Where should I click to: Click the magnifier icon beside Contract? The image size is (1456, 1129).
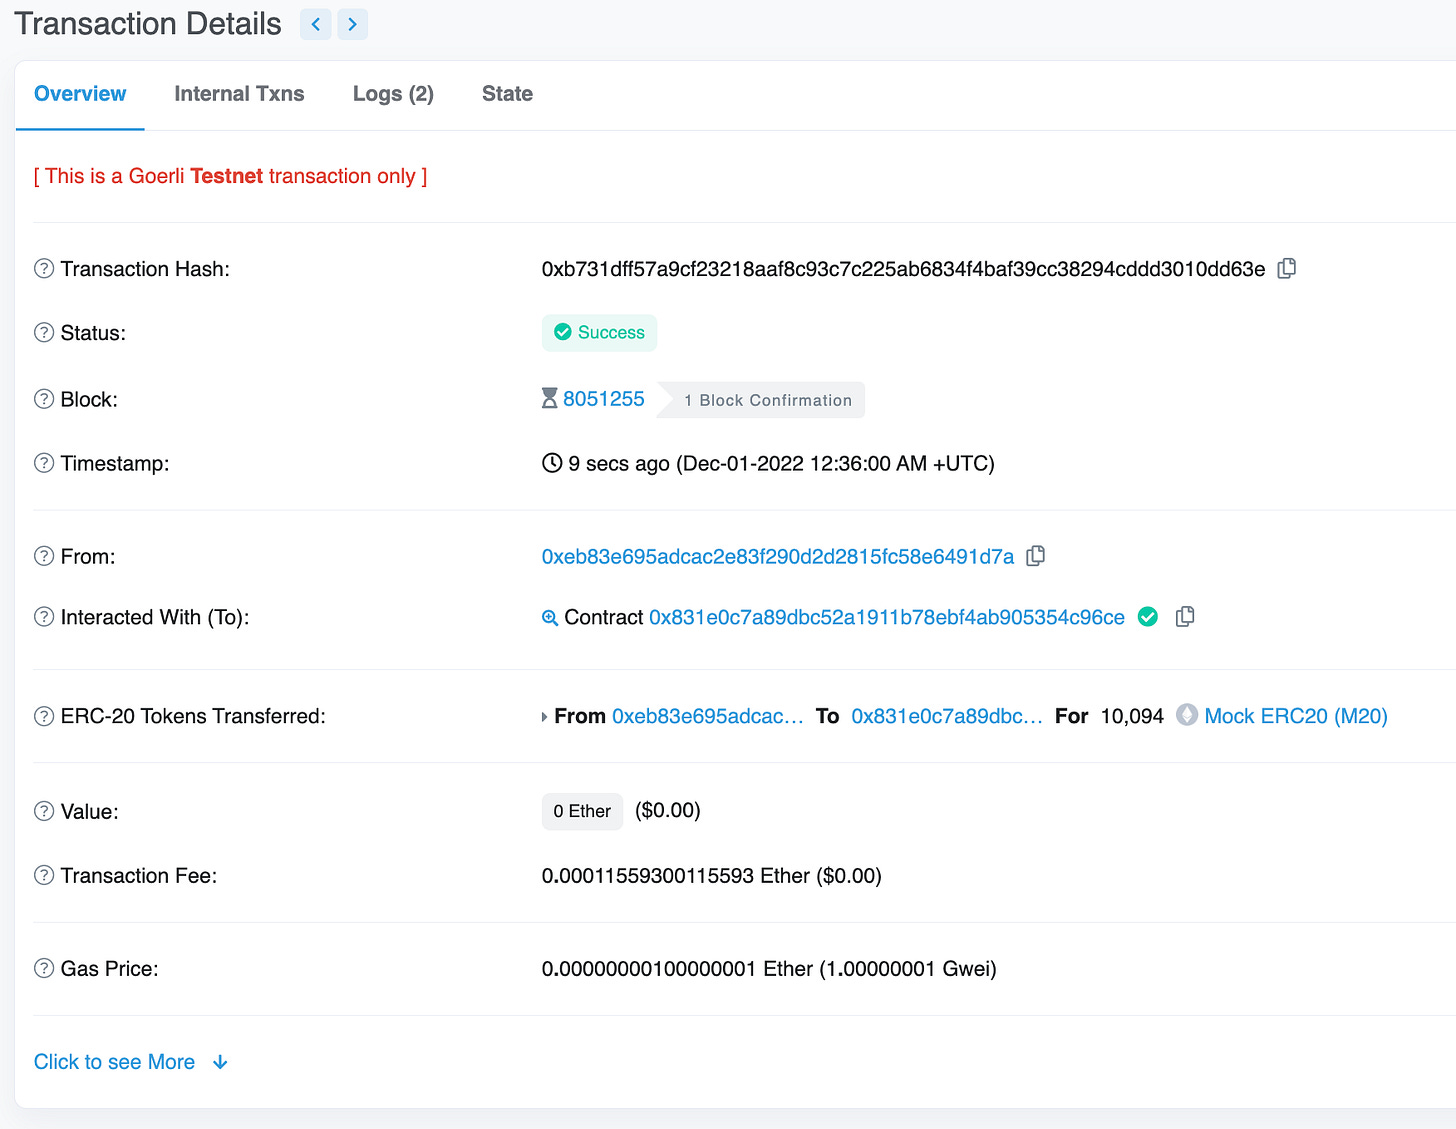pyautogui.click(x=549, y=618)
